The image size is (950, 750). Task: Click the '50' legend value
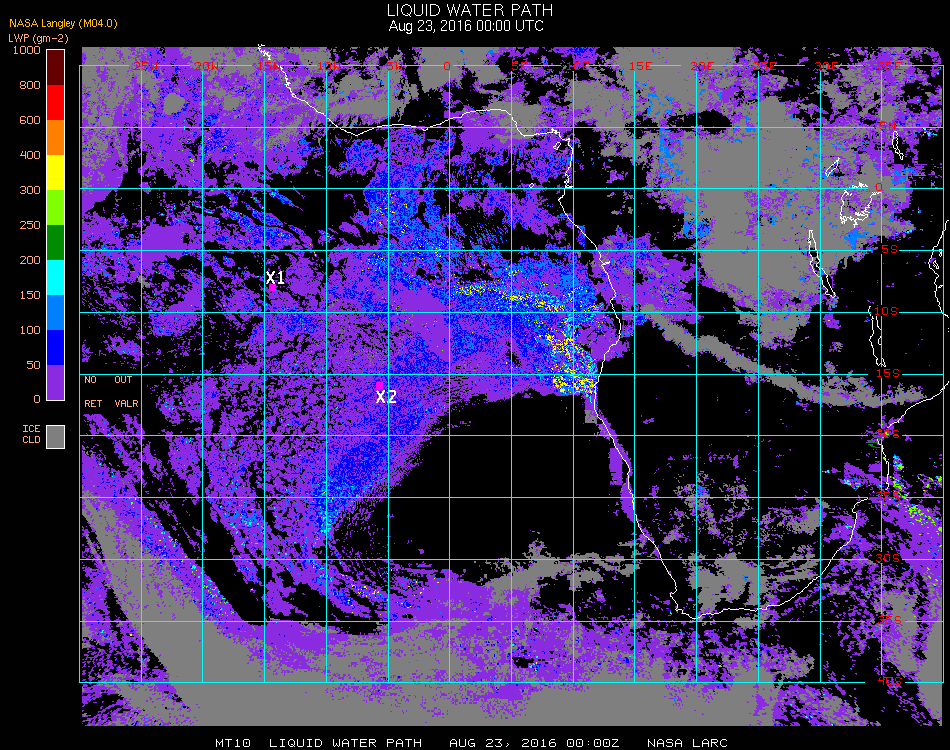pos(33,365)
